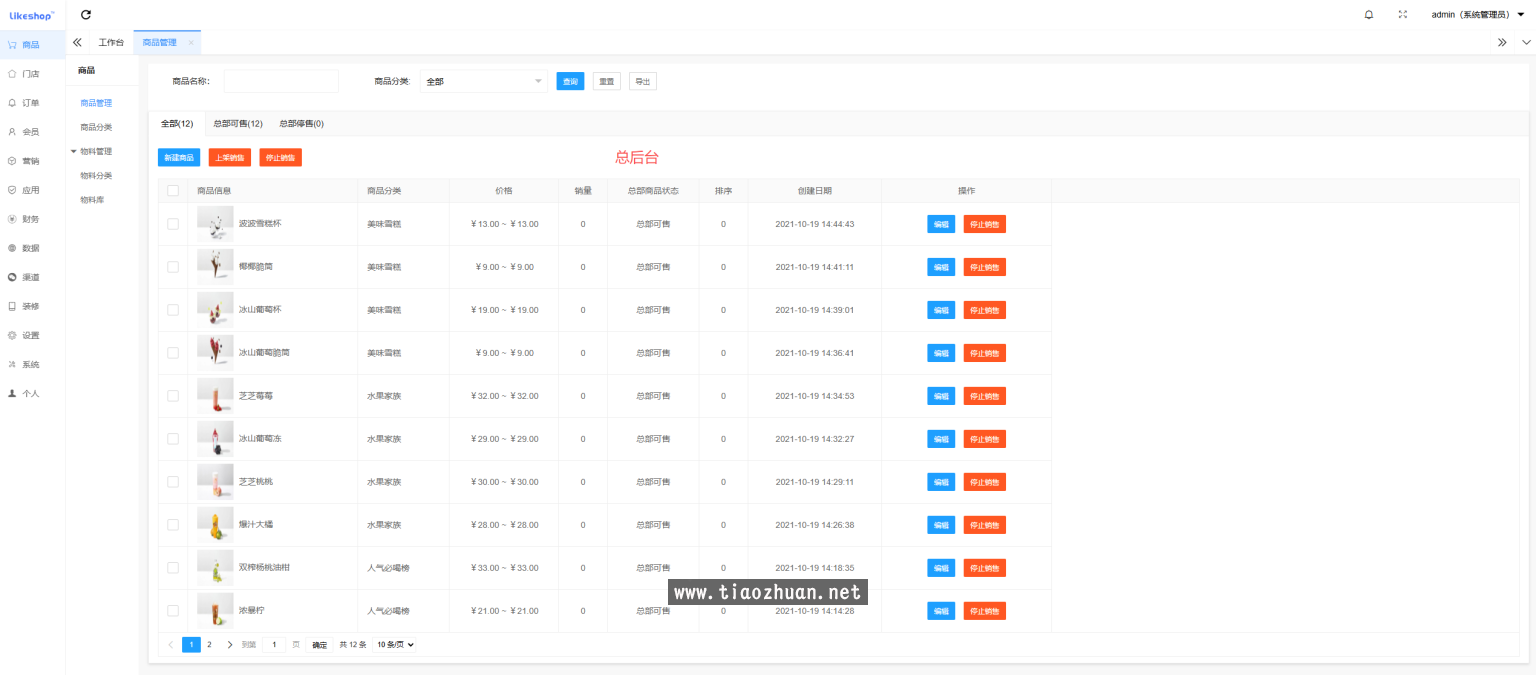Click the 停止销售 button above the table
The width and height of the screenshot is (1536, 675).
(280, 158)
